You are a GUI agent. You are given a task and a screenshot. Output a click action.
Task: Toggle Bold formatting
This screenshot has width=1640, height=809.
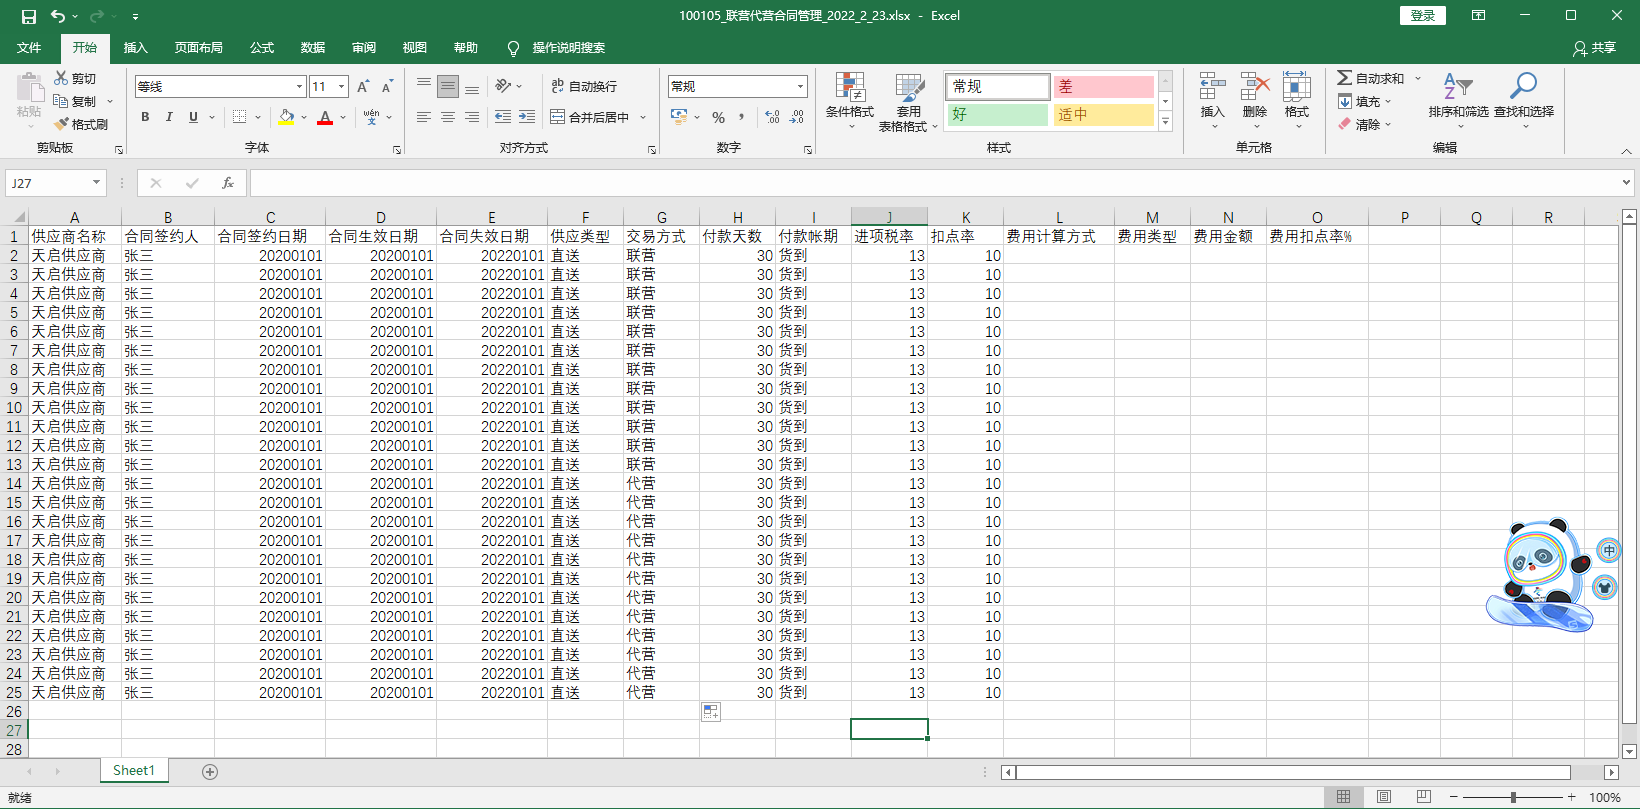coord(145,117)
